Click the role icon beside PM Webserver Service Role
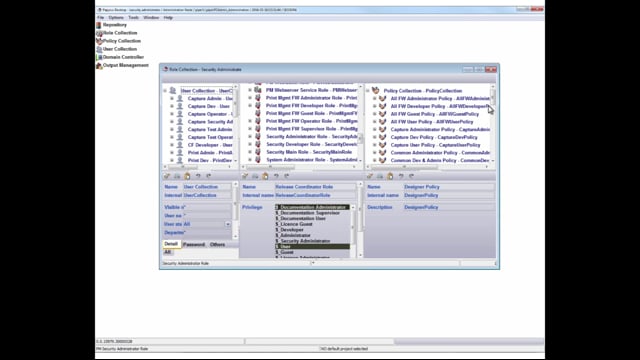640x360 pixels. (258, 90)
